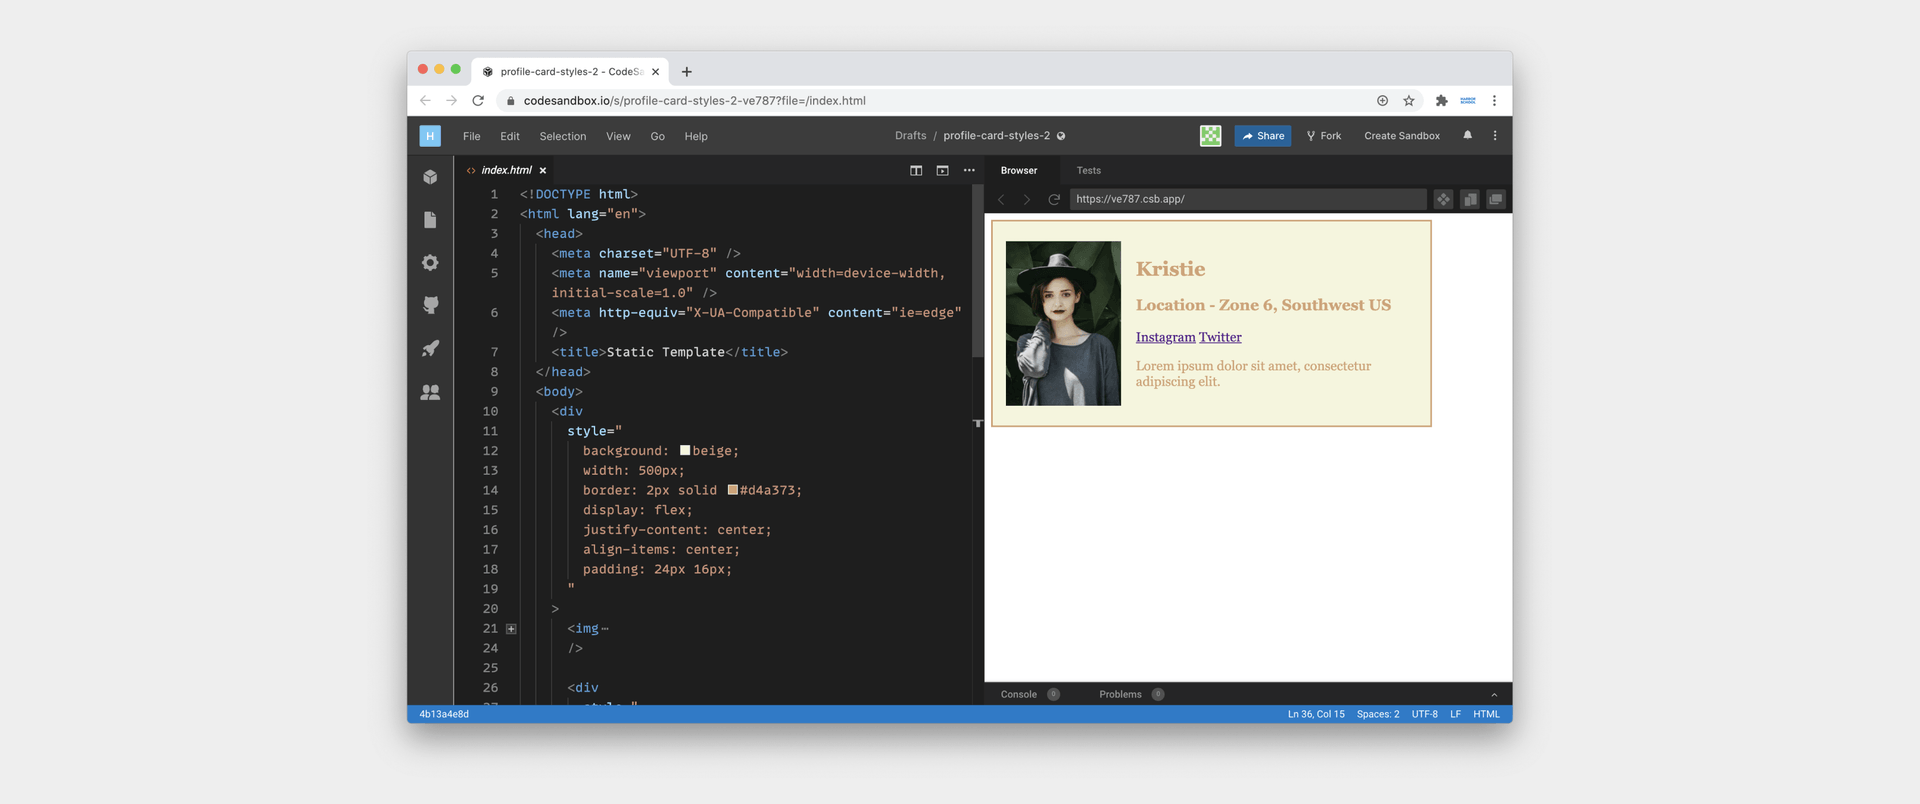The image size is (1920, 804).
Task: Open preview in new window icon
Action: point(1496,199)
